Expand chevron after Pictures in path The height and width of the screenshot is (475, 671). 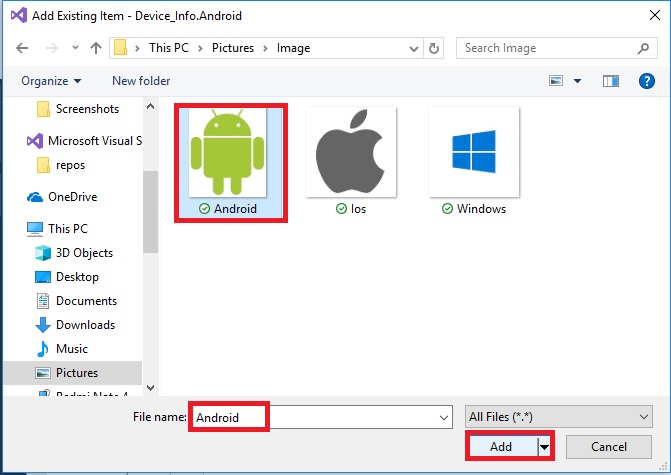tap(265, 48)
